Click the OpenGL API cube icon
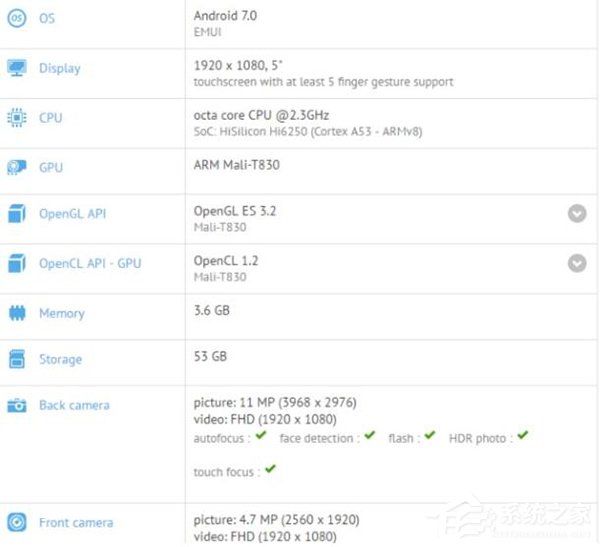The image size is (600, 547). pos(17,213)
